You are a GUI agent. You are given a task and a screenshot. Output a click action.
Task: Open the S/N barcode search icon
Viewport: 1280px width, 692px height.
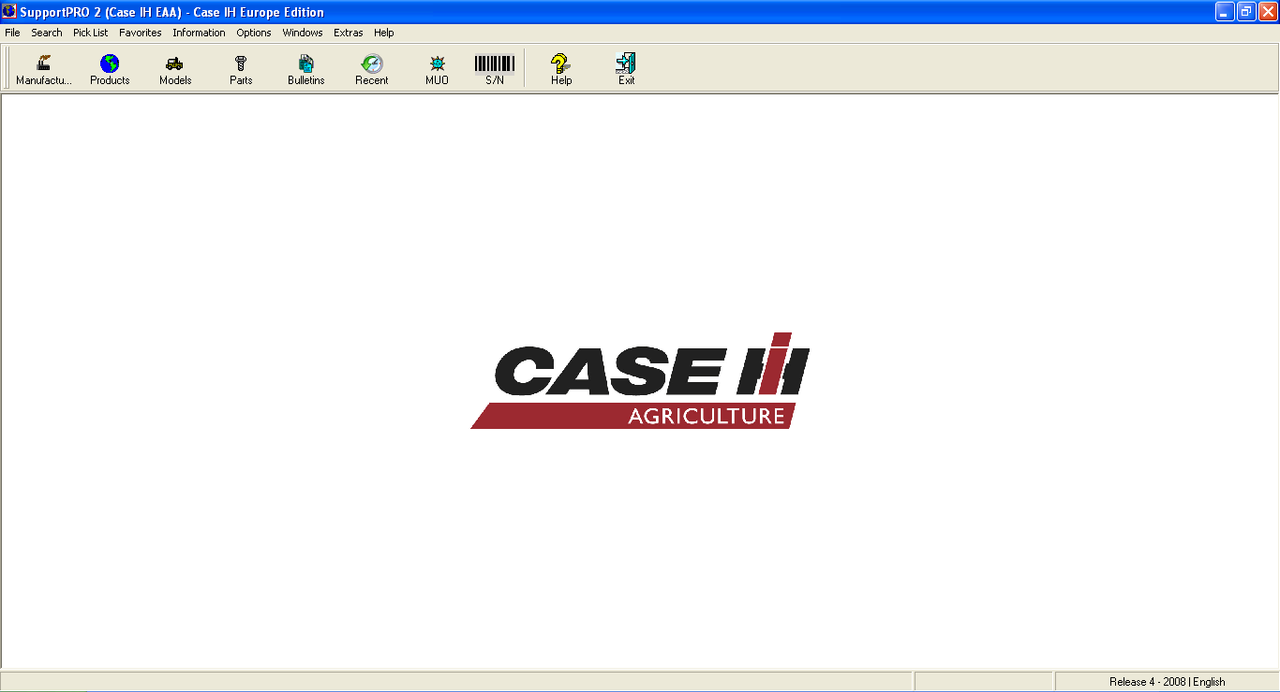click(495, 69)
